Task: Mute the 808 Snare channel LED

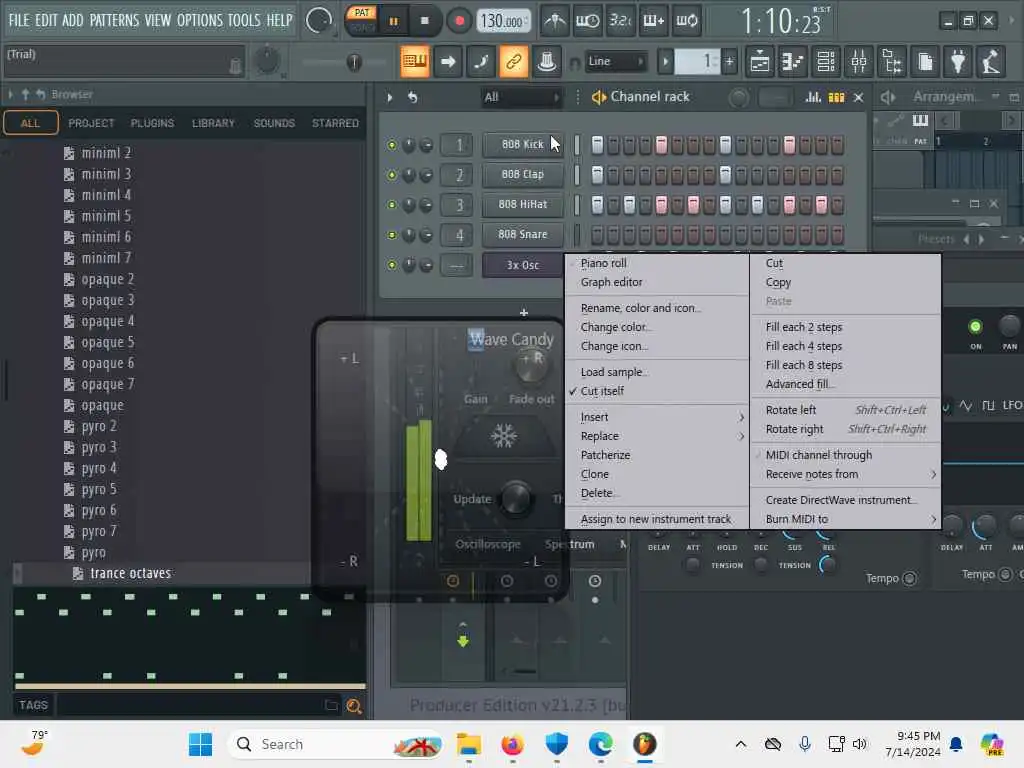Action: (x=391, y=235)
